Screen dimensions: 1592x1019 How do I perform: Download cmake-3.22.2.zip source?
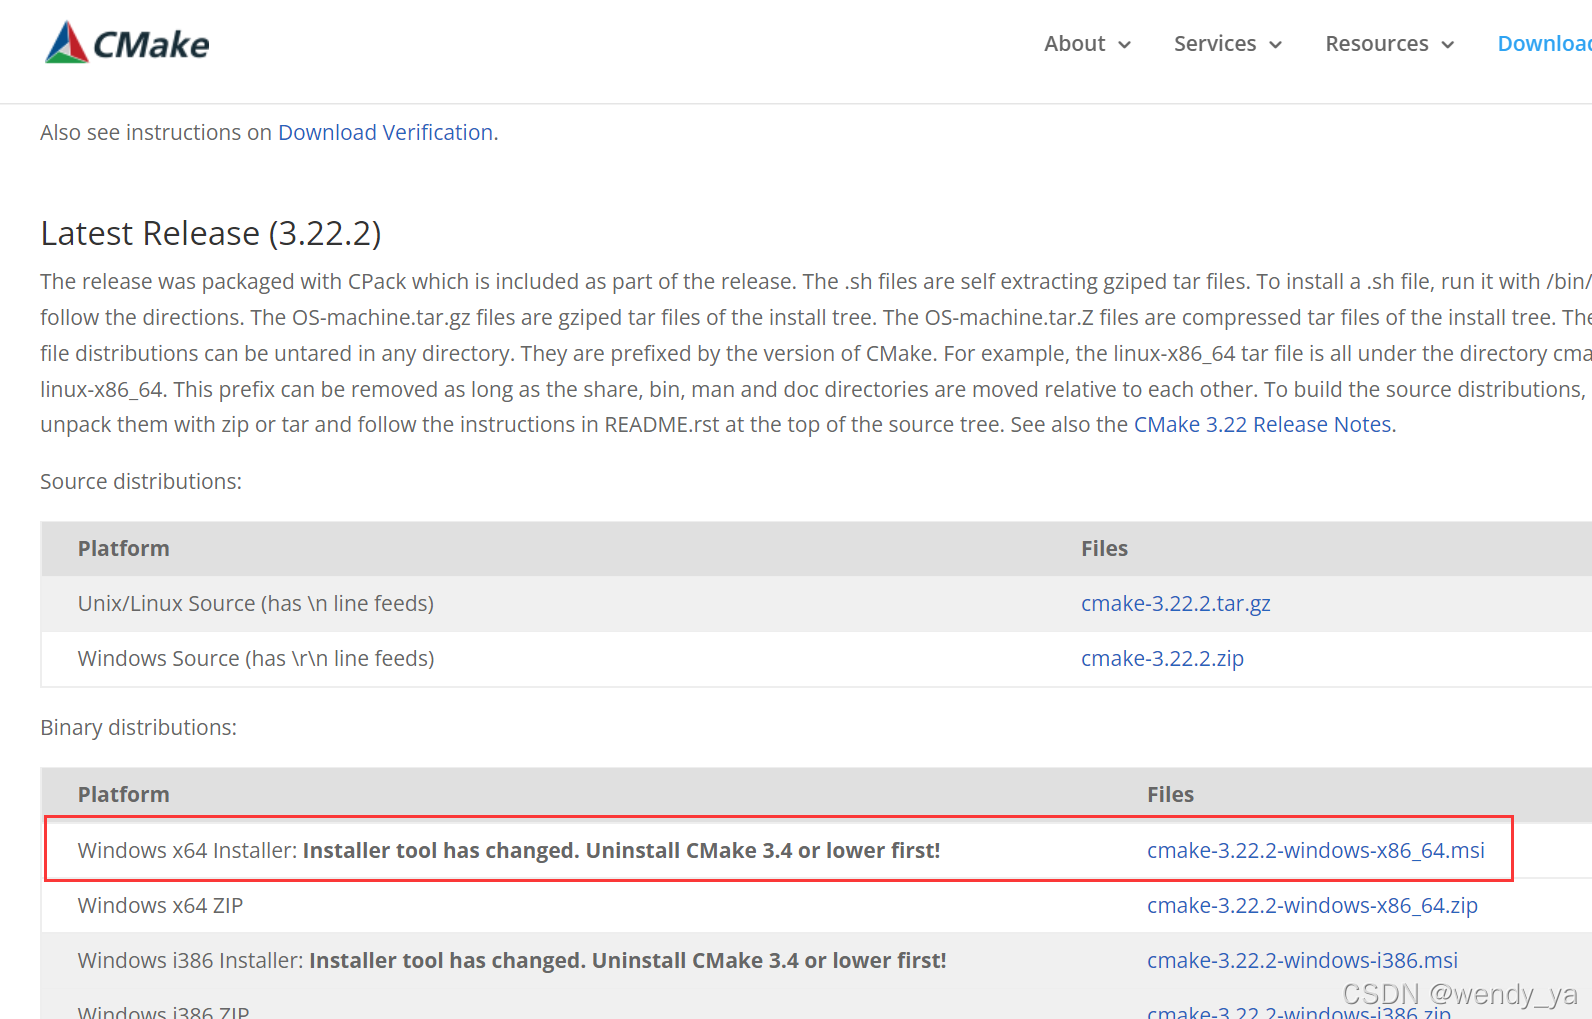1162,658
